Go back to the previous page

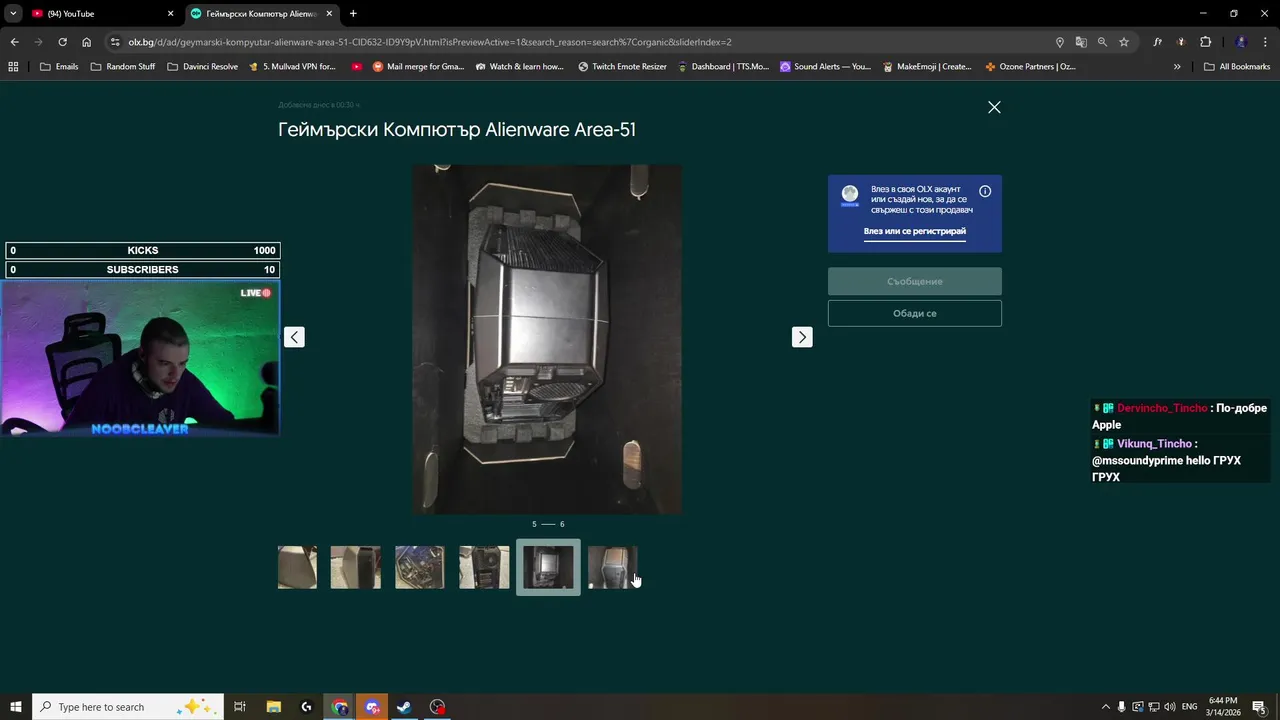click(14, 42)
